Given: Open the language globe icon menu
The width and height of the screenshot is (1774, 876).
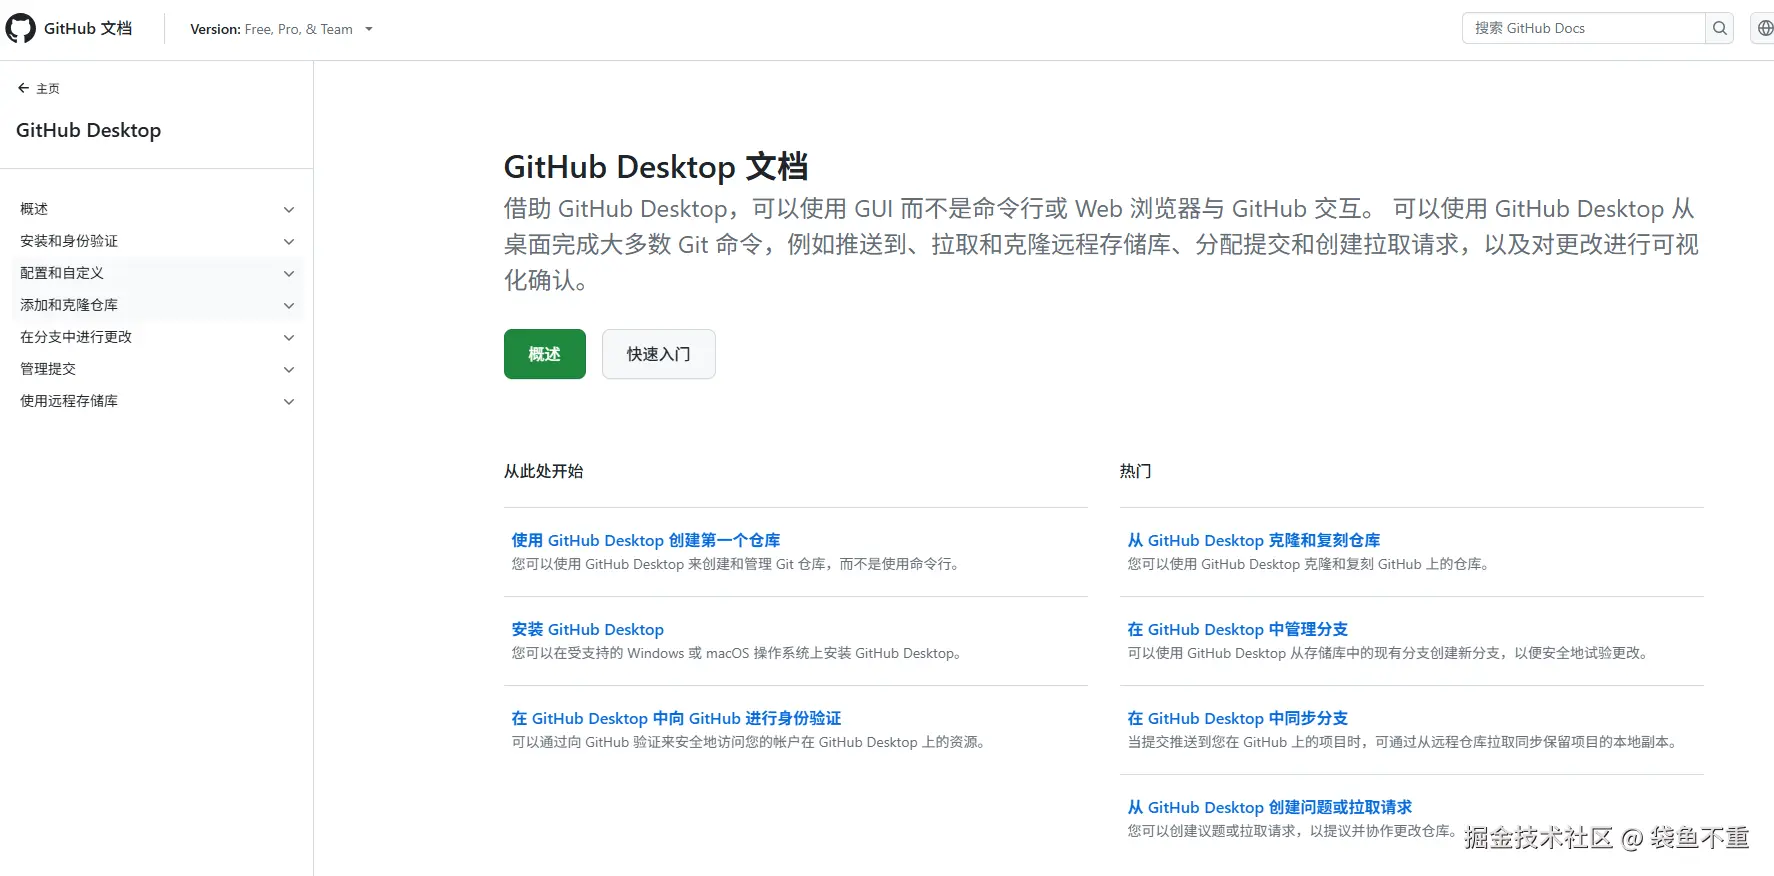Looking at the screenshot, I should point(1765,28).
